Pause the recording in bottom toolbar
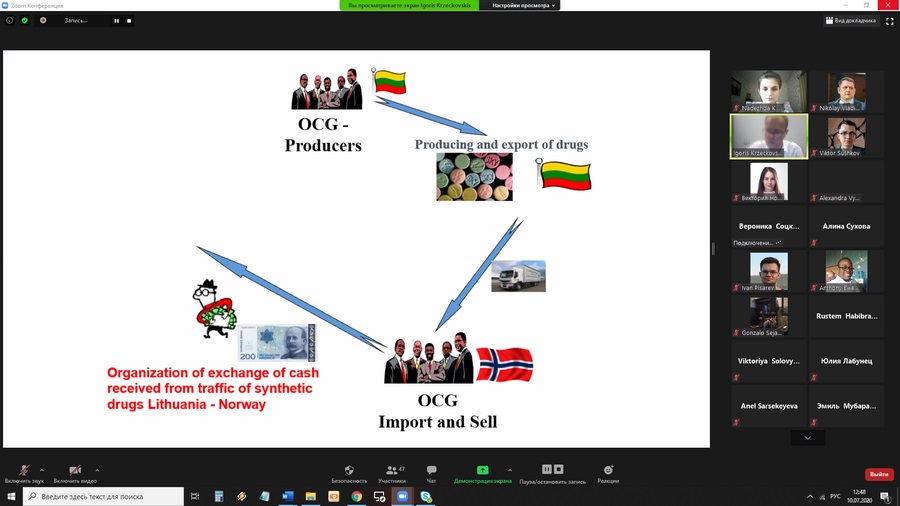This screenshot has height=506, width=900. coord(547,469)
